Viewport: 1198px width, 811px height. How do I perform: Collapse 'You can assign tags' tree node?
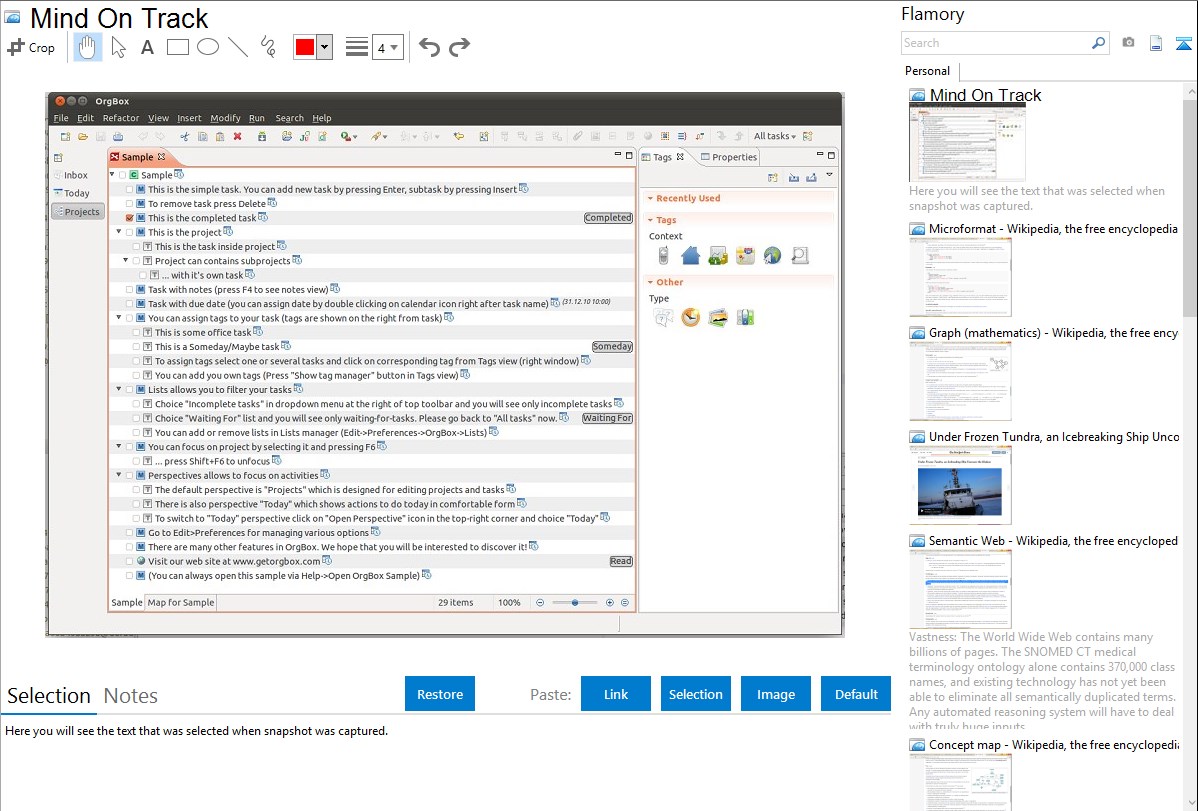tap(119, 317)
